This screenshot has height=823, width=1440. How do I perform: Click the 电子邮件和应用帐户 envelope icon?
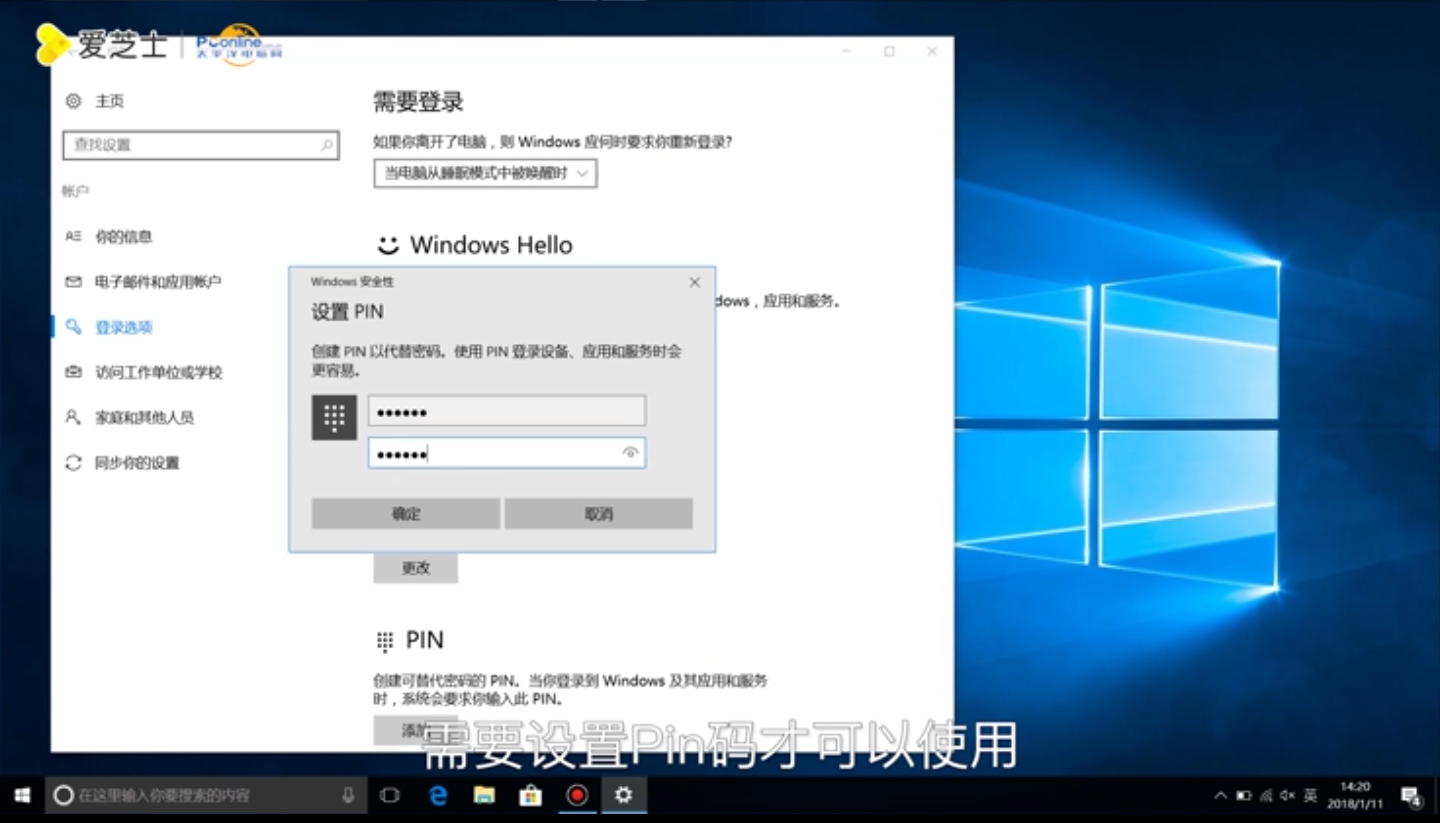(x=73, y=282)
